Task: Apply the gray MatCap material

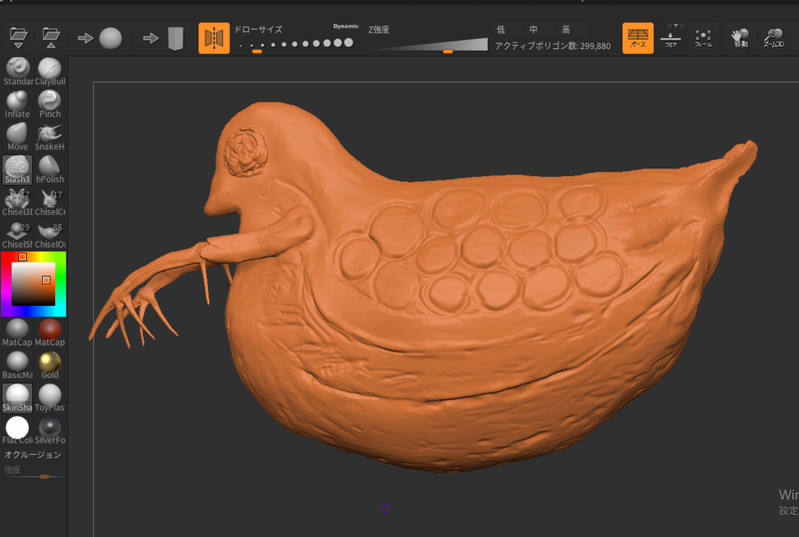Action: click(x=18, y=333)
